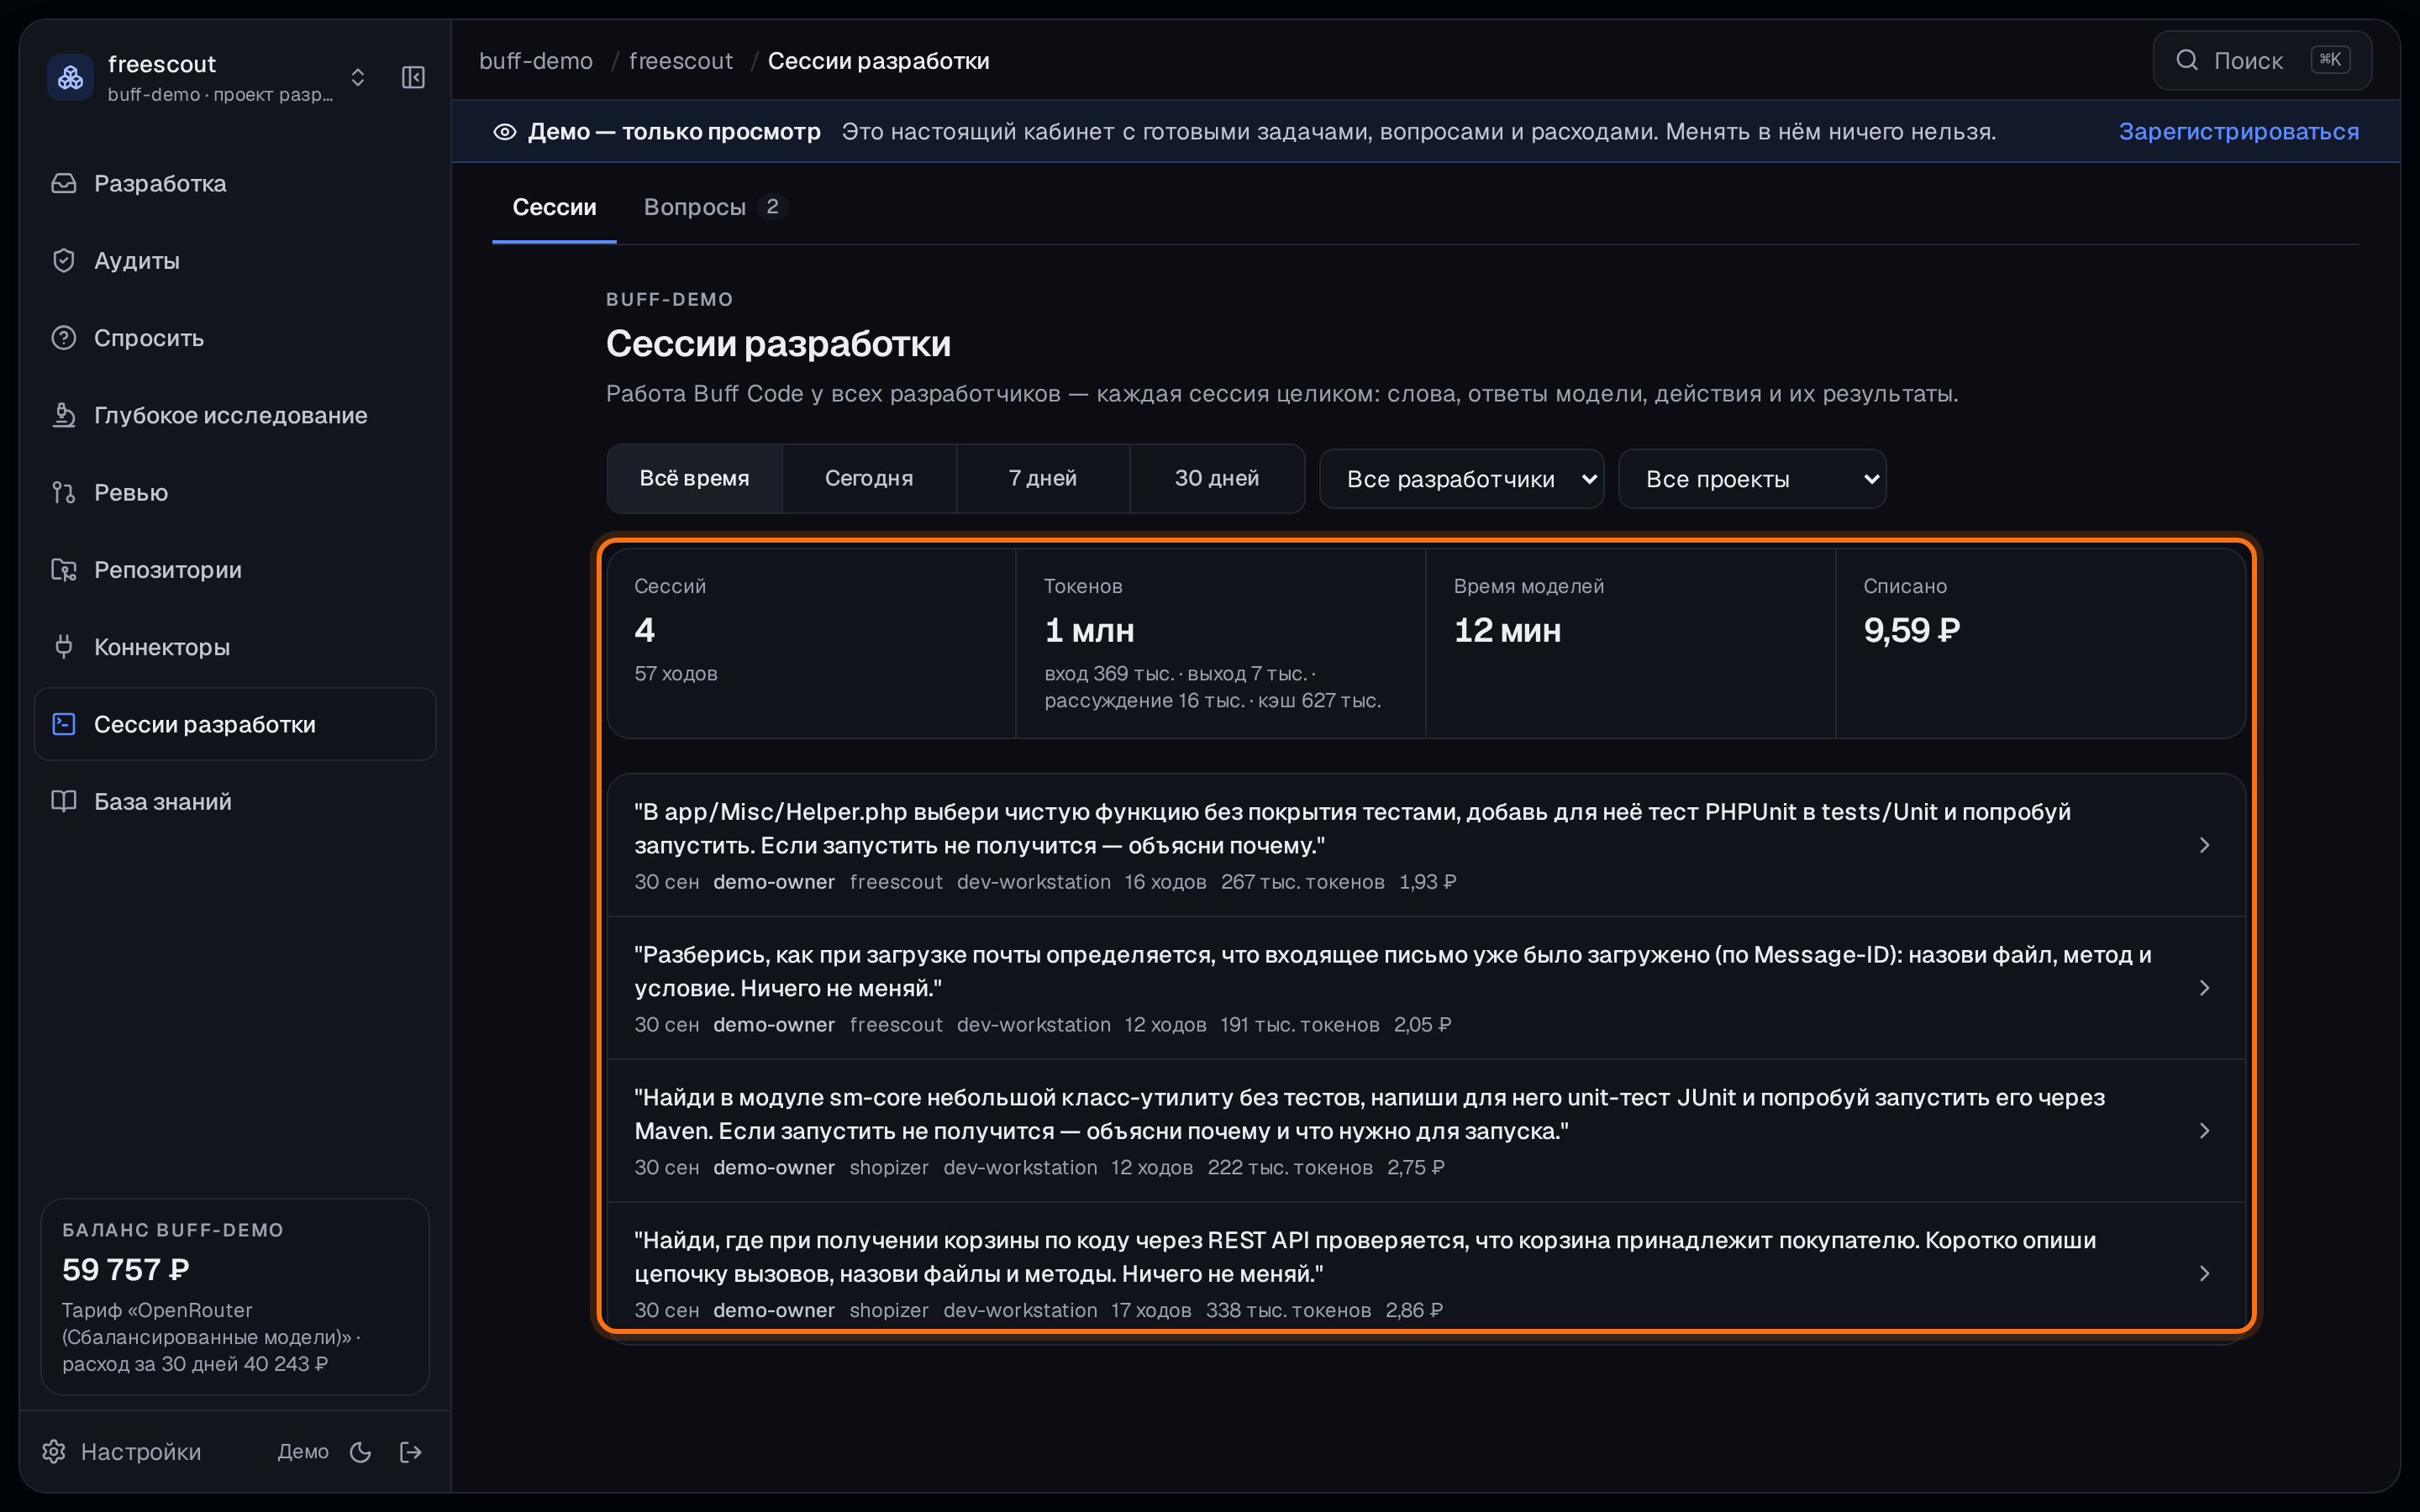Open the Настройки gear icon
The height and width of the screenshot is (1512, 2420).
pos(54,1451)
